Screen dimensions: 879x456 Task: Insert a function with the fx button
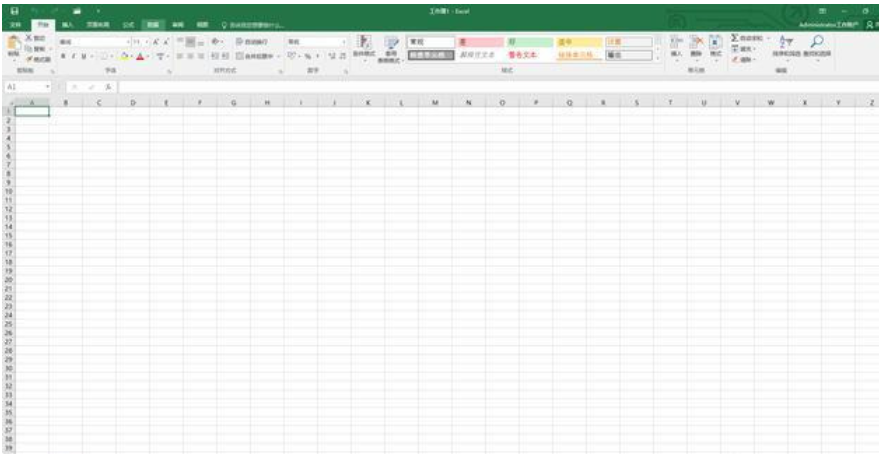pyautogui.click(x=108, y=87)
